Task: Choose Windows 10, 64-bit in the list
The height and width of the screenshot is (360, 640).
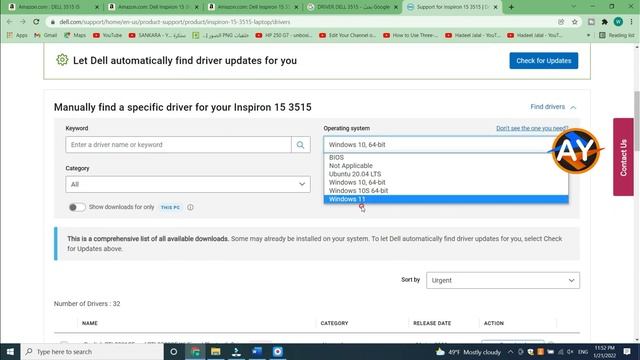Action: [x=446, y=182]
